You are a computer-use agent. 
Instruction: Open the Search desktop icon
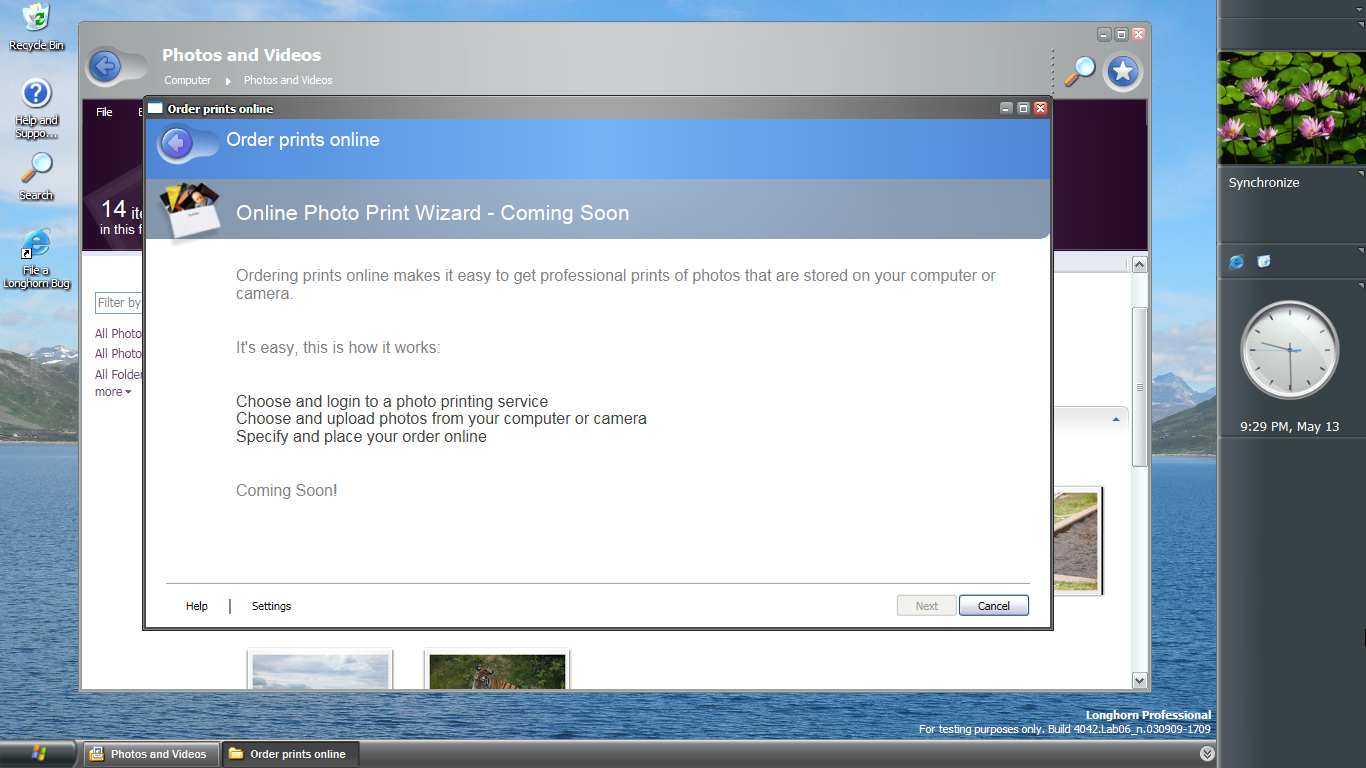coord(36,175)
